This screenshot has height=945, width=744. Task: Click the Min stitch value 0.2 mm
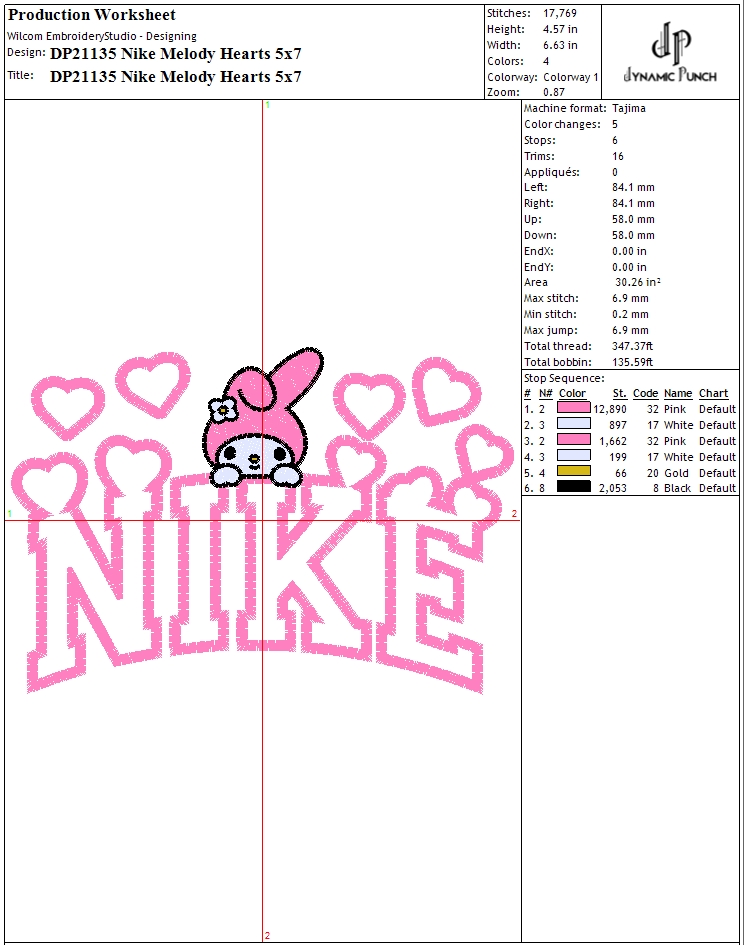pos(631,315)
